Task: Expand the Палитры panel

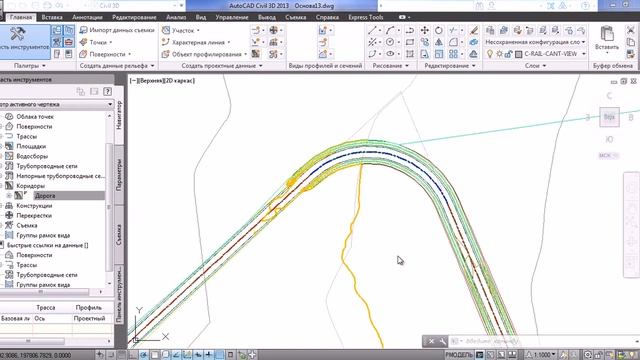Action: pos(30,66)
